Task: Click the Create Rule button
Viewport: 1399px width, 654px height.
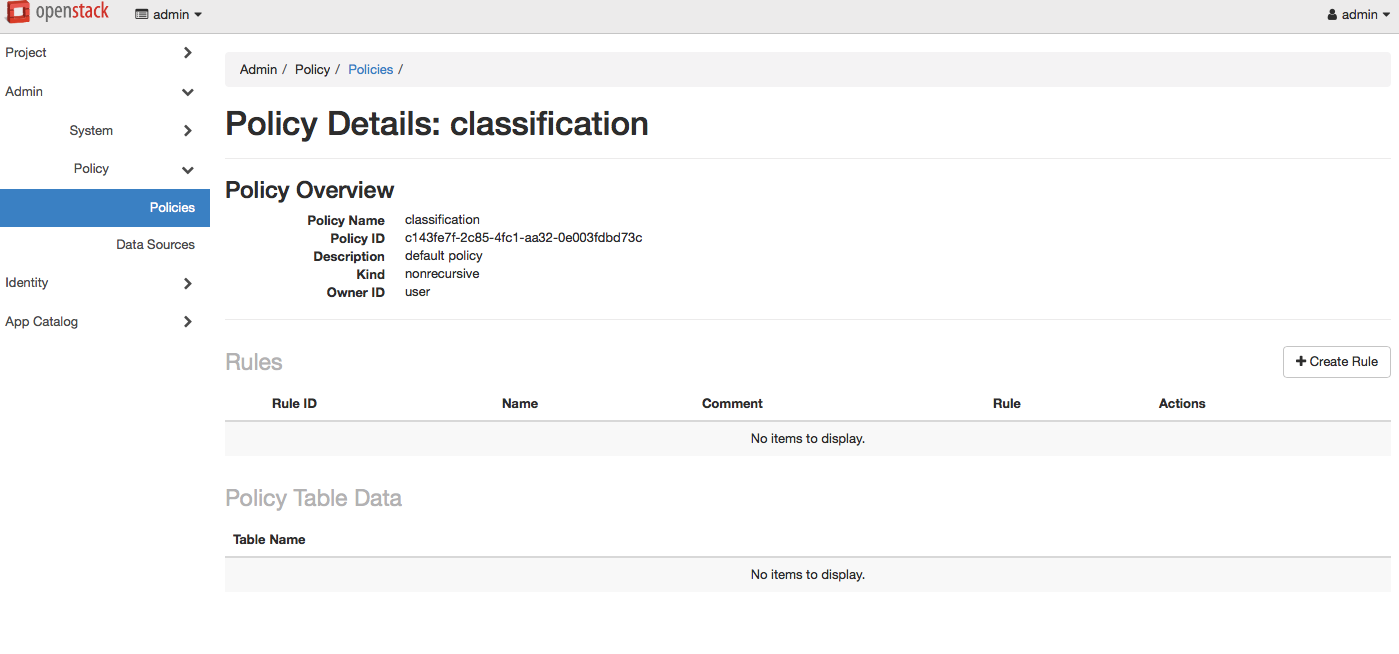Action: click(1336, 362)
